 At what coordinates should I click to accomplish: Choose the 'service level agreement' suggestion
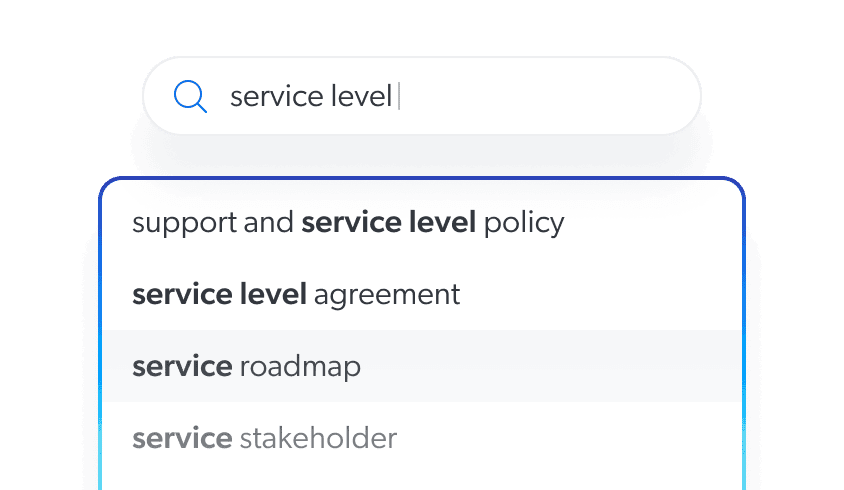[296, 295]
